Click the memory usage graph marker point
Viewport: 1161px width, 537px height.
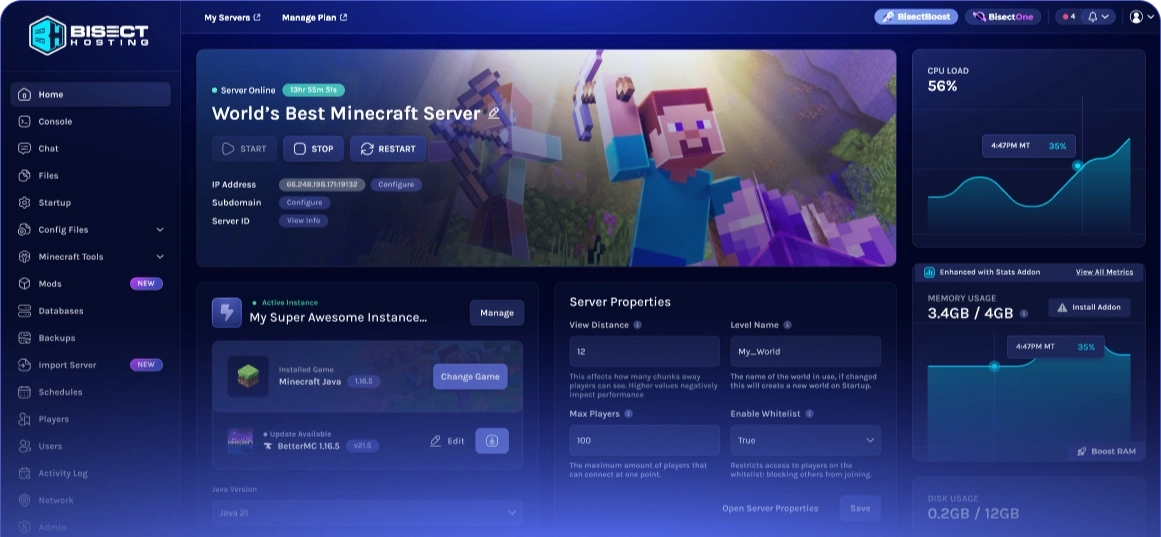(x=994, y=366)
